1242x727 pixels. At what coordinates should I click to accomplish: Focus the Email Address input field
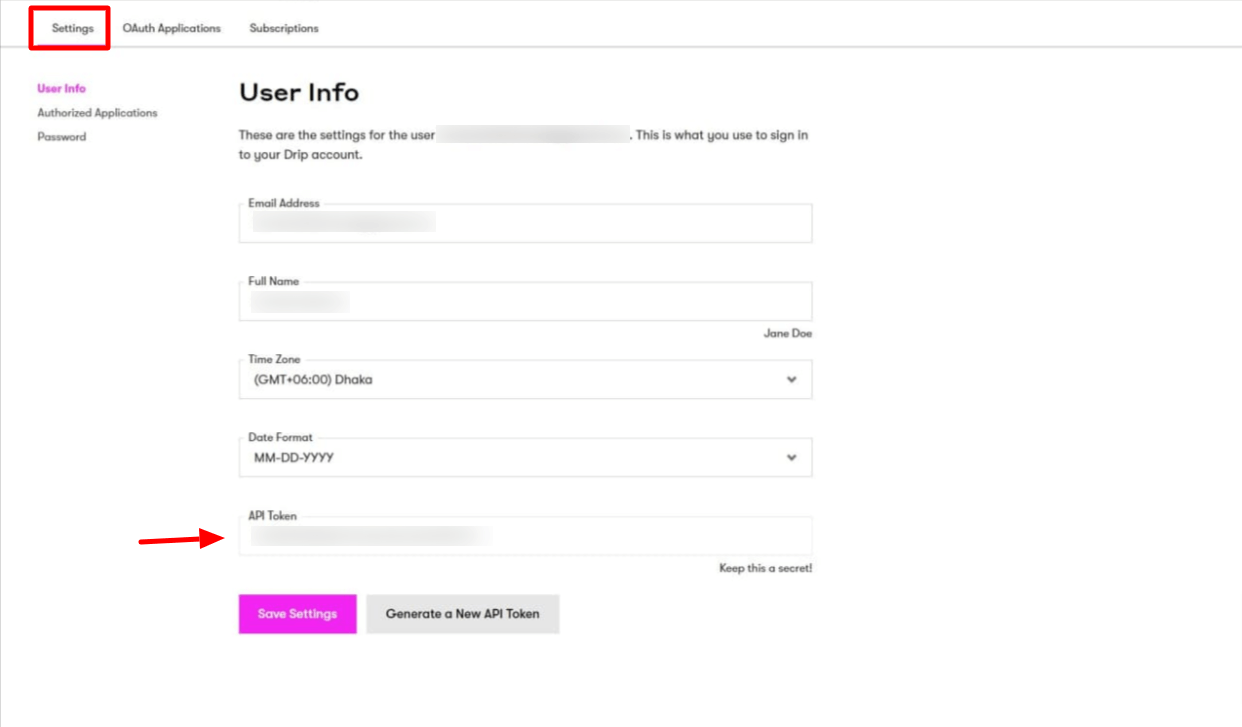click(525, 222)
